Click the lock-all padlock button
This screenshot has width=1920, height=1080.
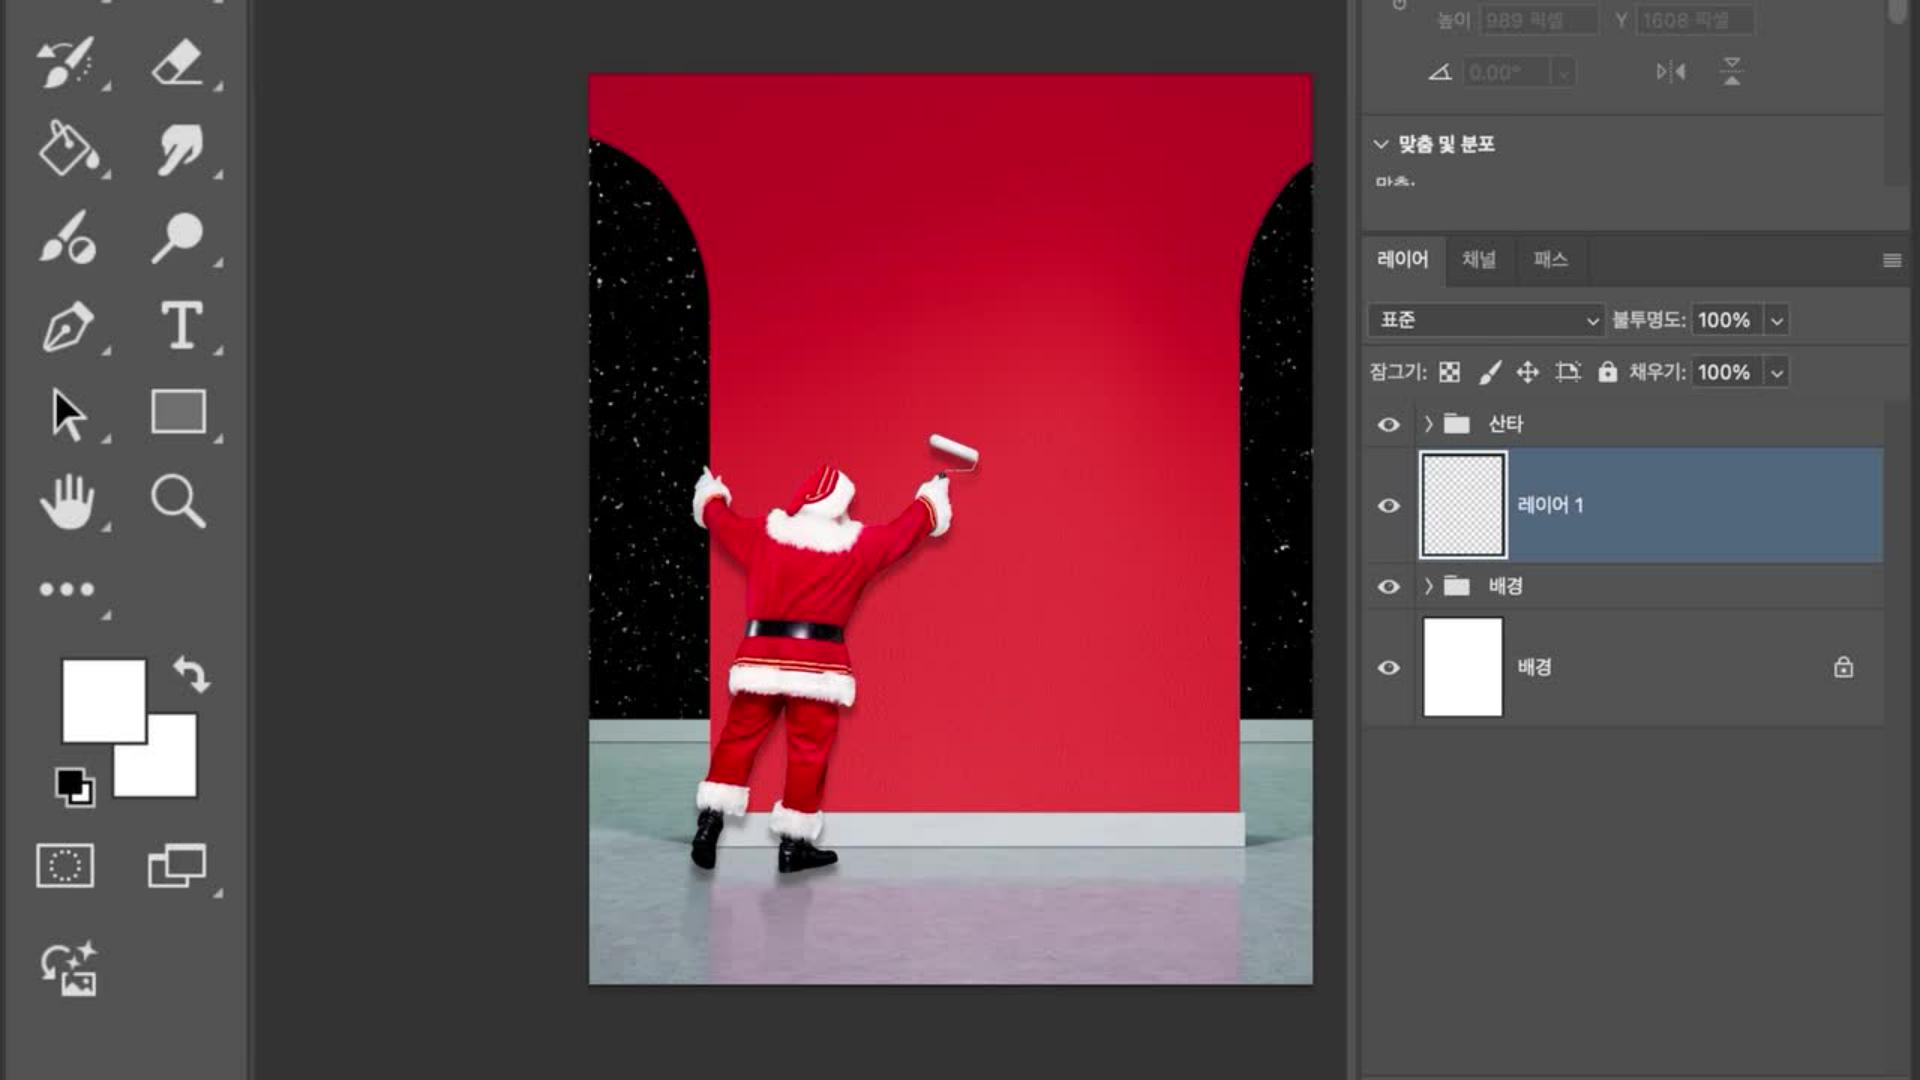point(1607,372)
